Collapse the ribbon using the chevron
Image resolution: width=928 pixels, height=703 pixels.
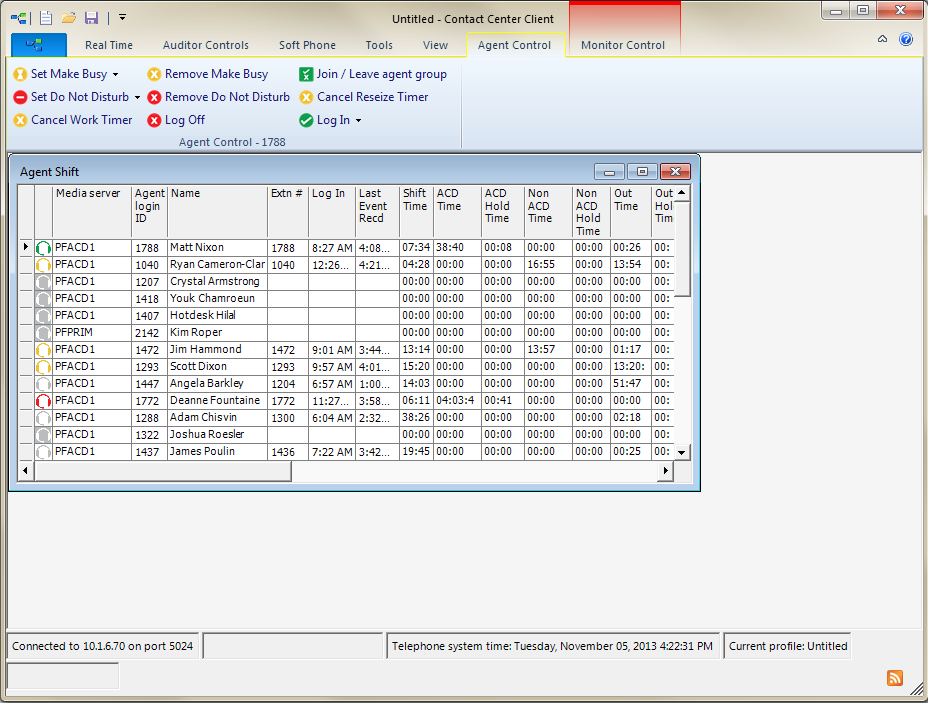[882, 40]
